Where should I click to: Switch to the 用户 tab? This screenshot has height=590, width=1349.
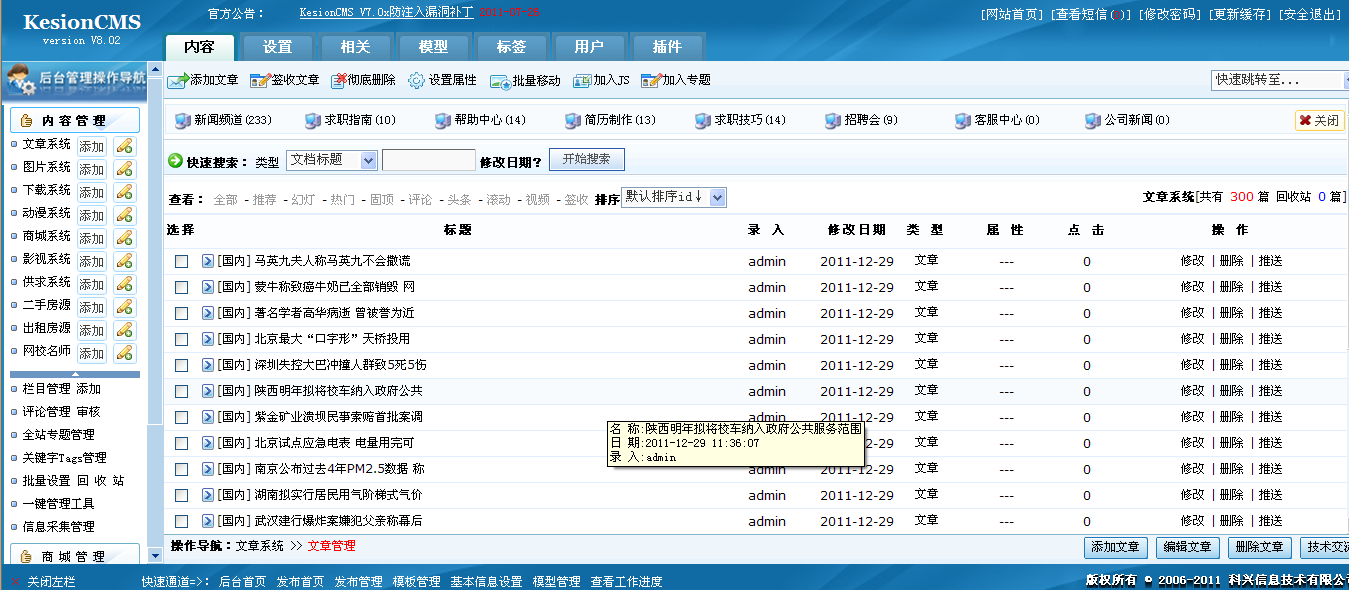pos(590,47)
